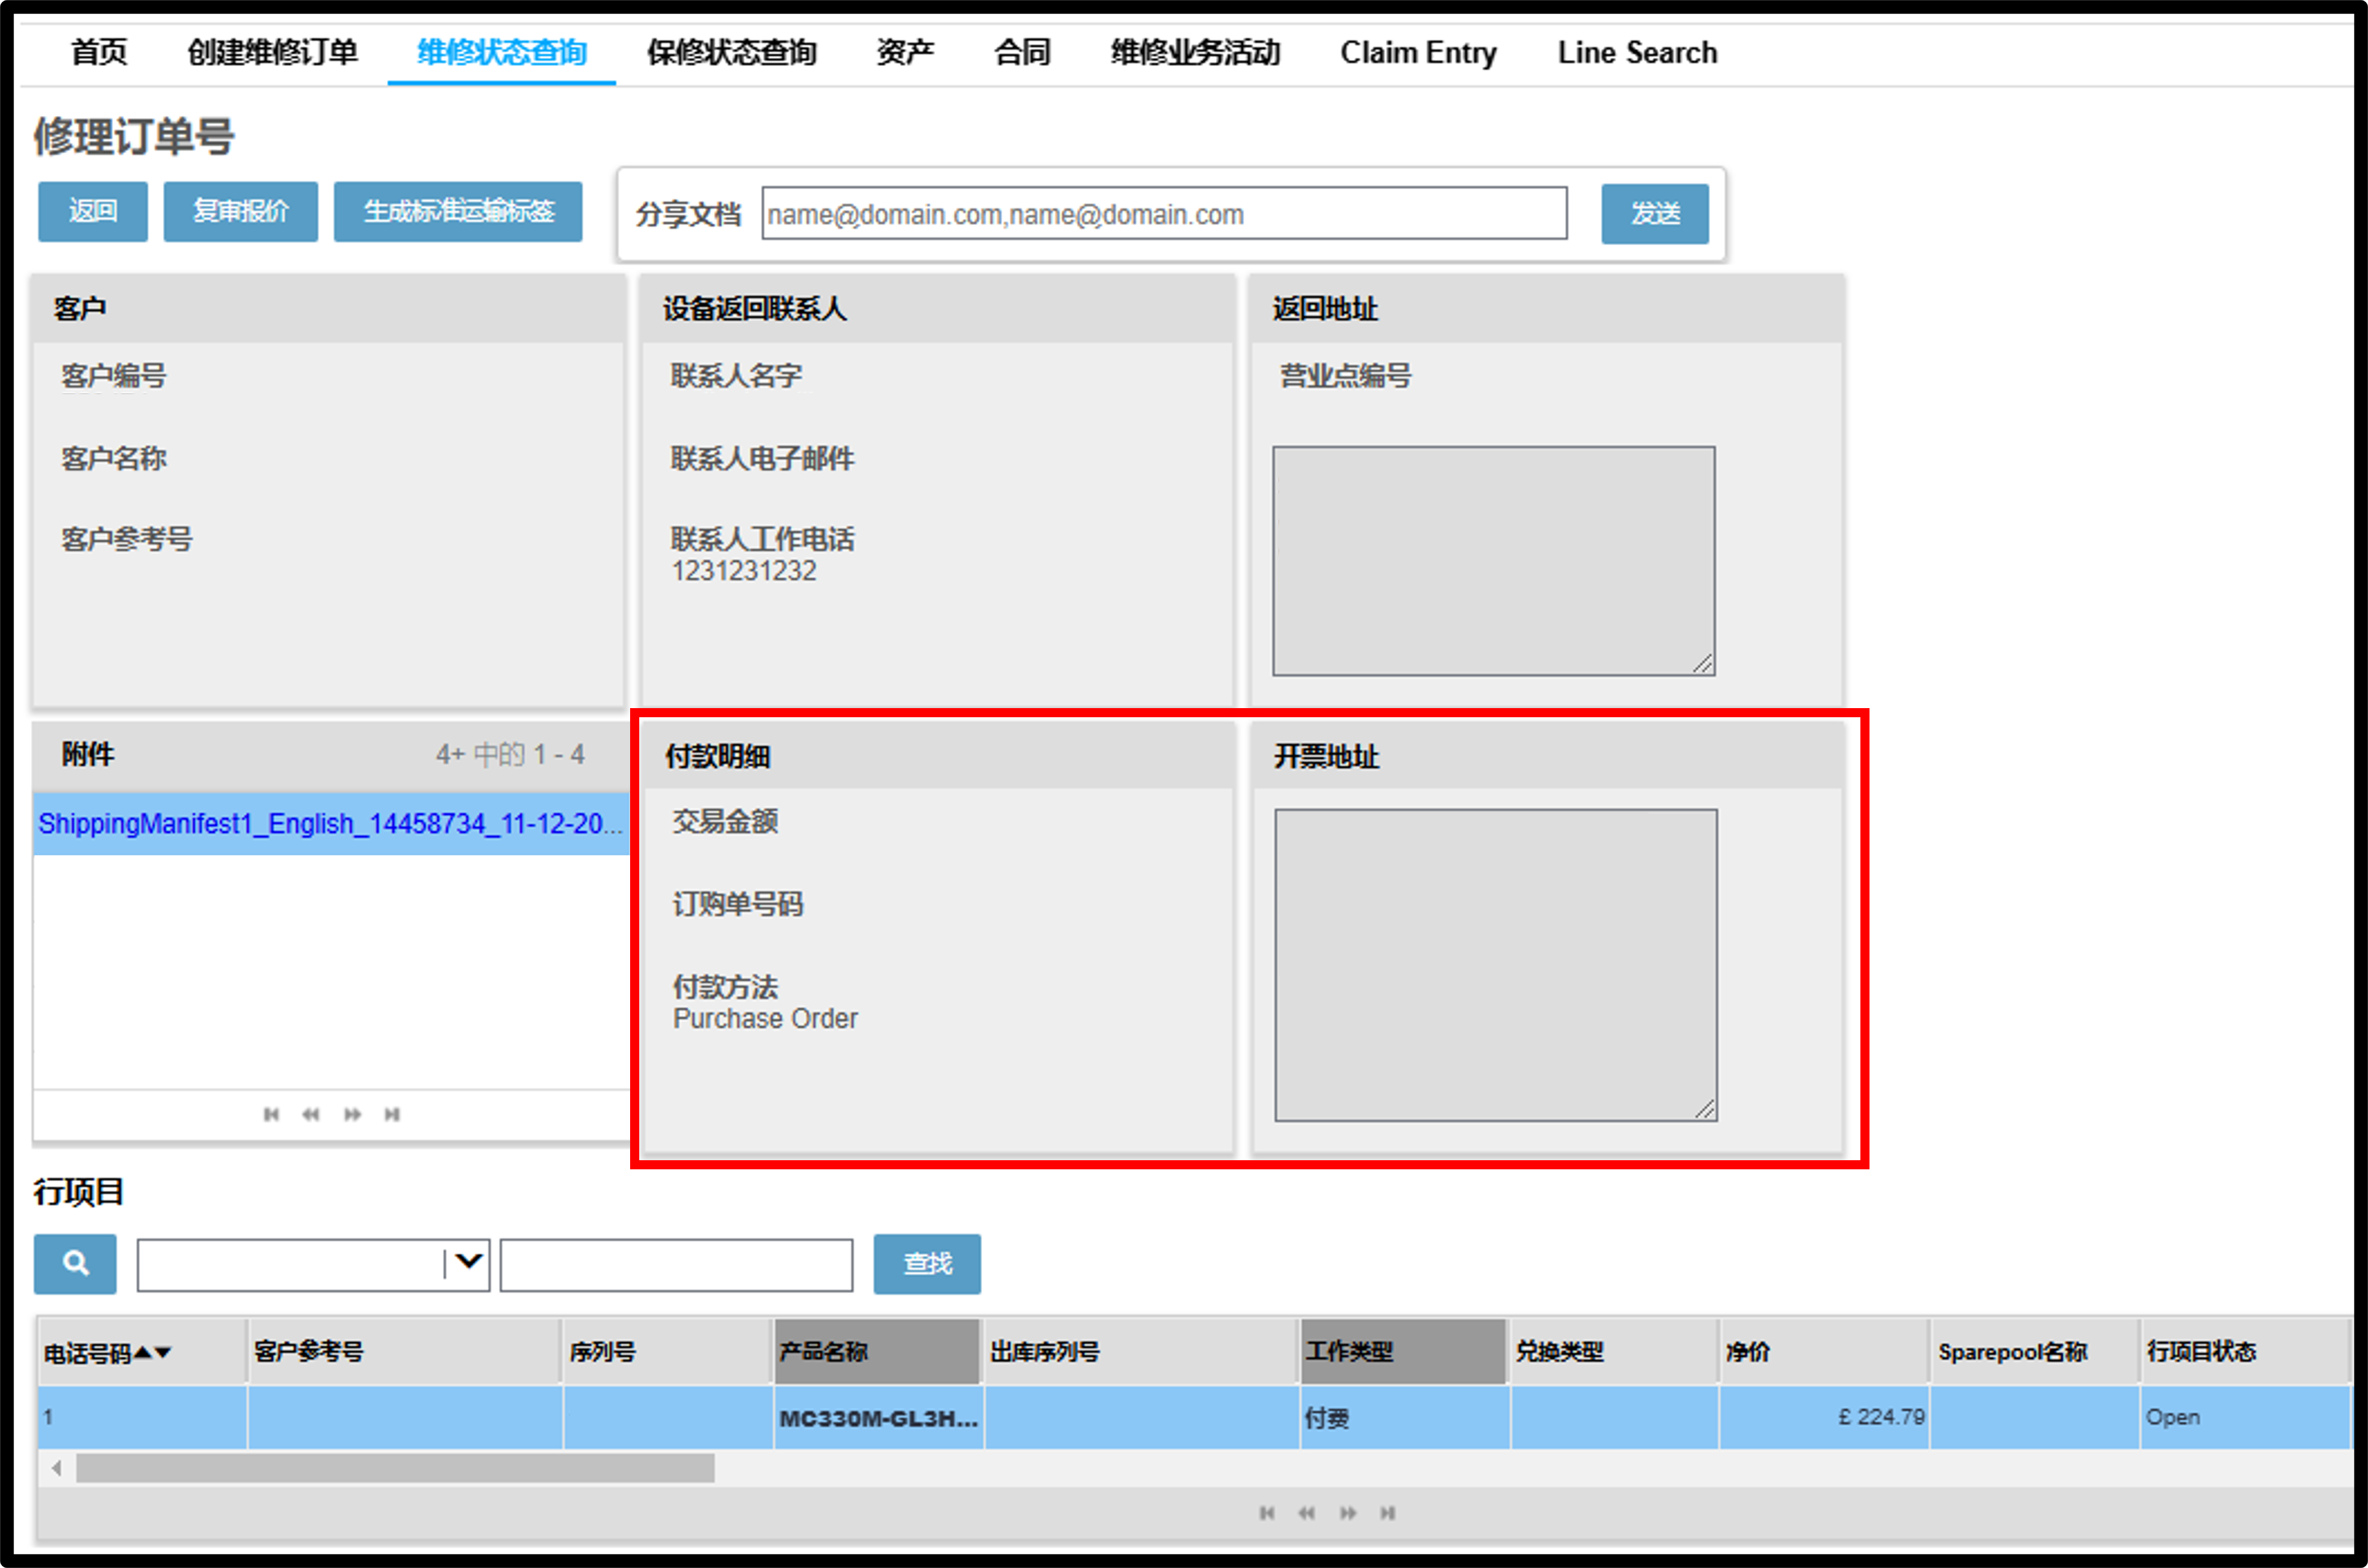Open the 行项目 search field dropdown

467,1264
